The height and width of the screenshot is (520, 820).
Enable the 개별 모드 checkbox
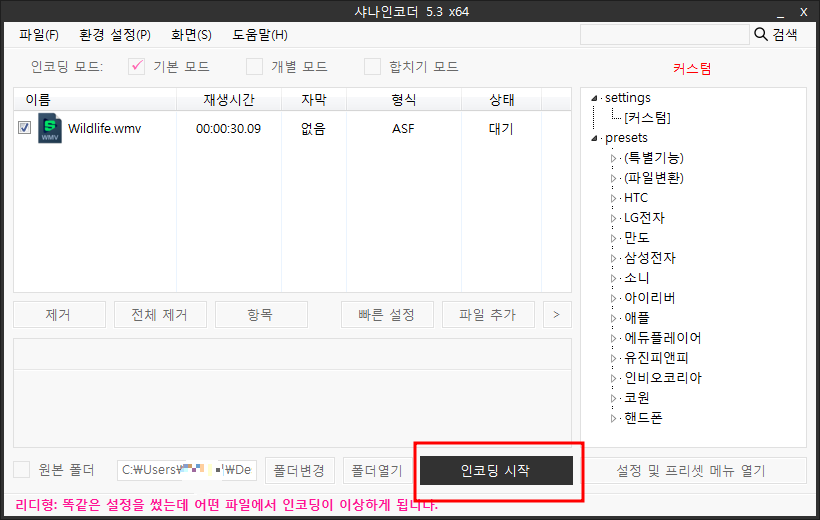(255, 66)
